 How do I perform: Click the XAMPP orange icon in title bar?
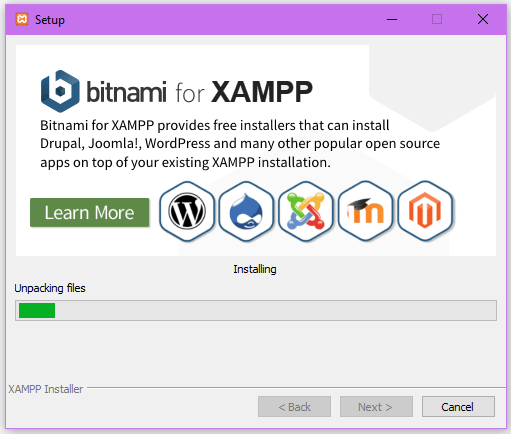22,19
